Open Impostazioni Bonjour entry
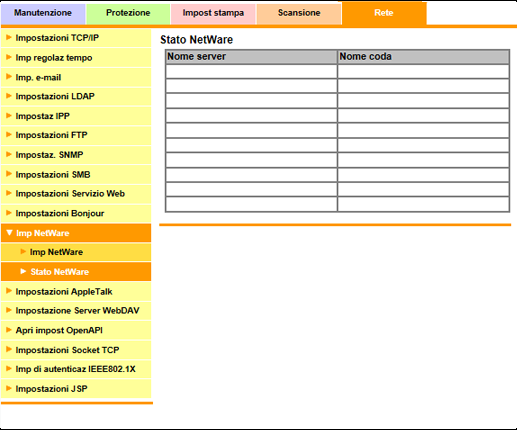This screenshot has width=517, height=430. coord(76,213)
